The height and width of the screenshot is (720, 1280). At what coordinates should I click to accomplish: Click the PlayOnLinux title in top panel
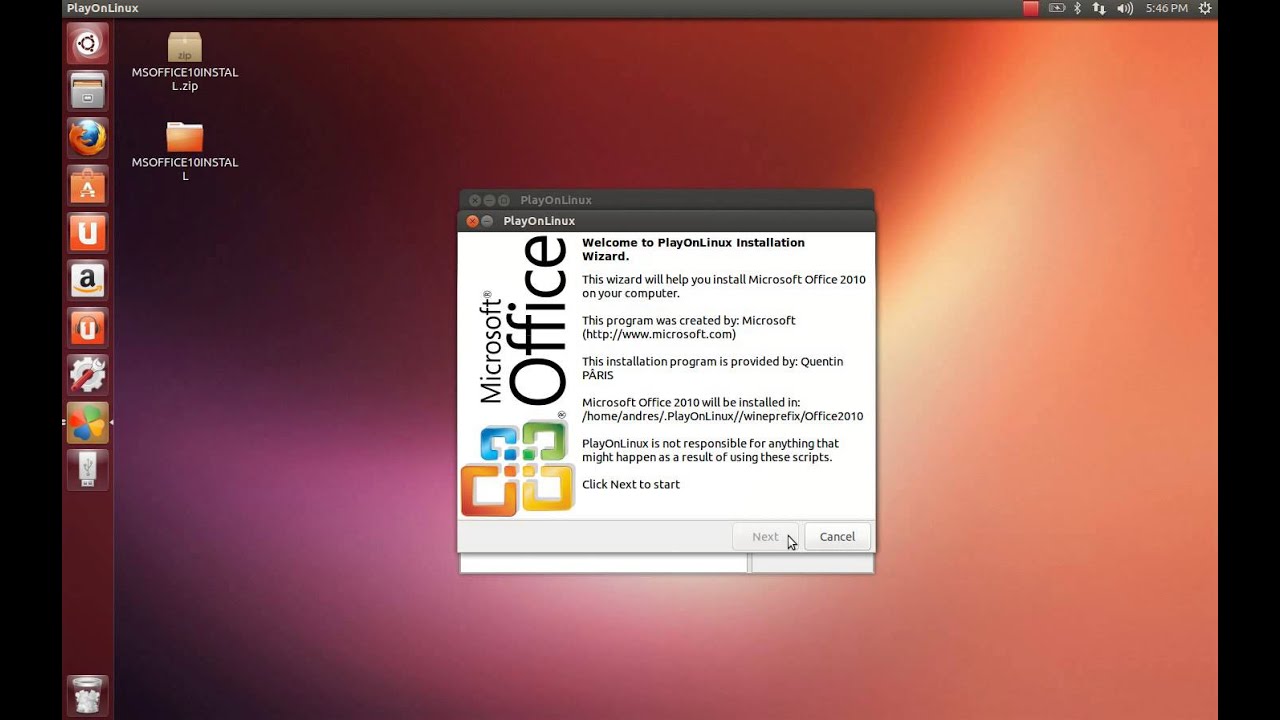coord(103,8)
